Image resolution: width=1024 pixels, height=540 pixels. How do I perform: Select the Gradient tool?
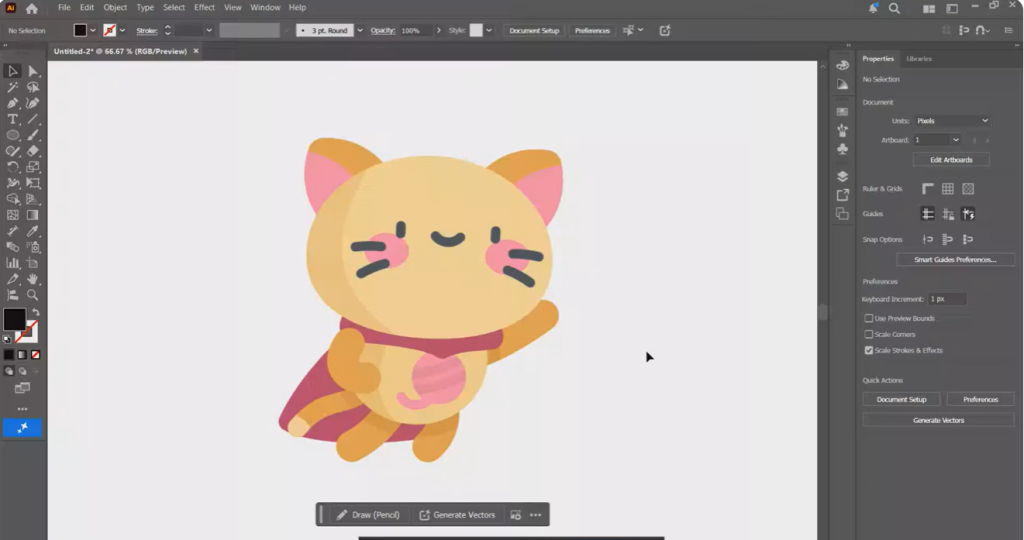[33, 215]
